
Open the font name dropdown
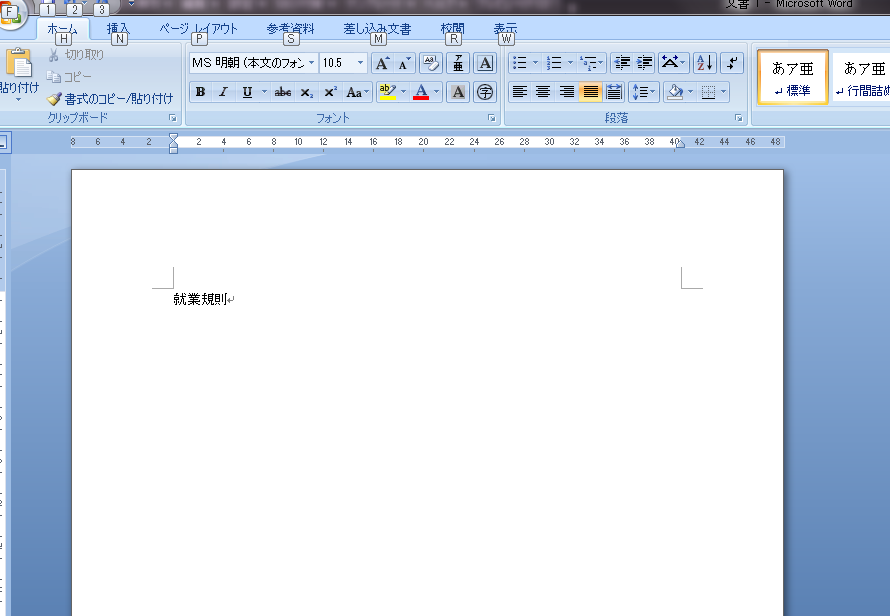pos(311,63)
